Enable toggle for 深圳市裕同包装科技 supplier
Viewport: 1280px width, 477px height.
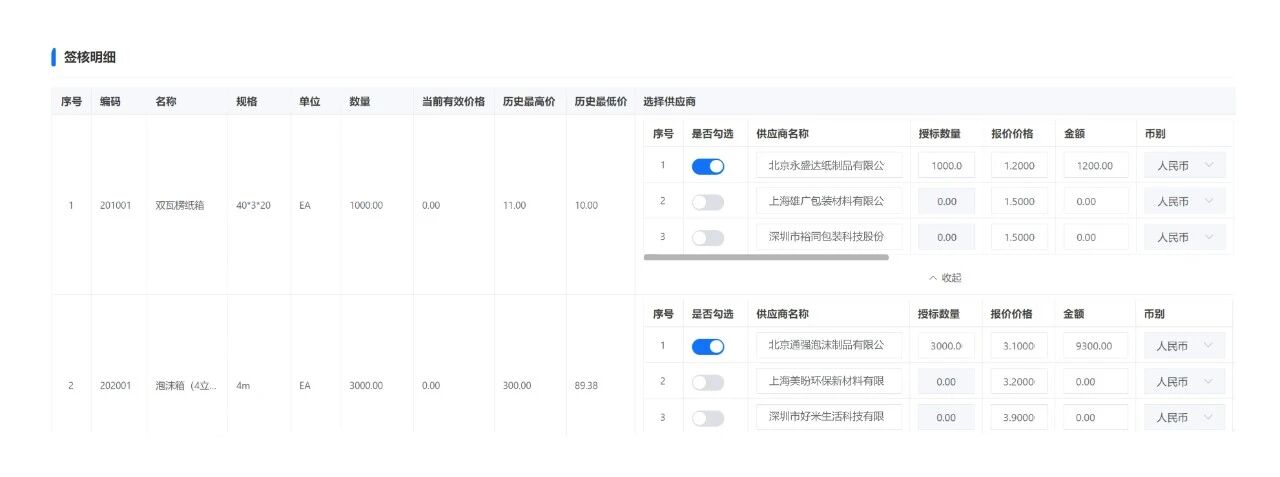coord(707,238)
